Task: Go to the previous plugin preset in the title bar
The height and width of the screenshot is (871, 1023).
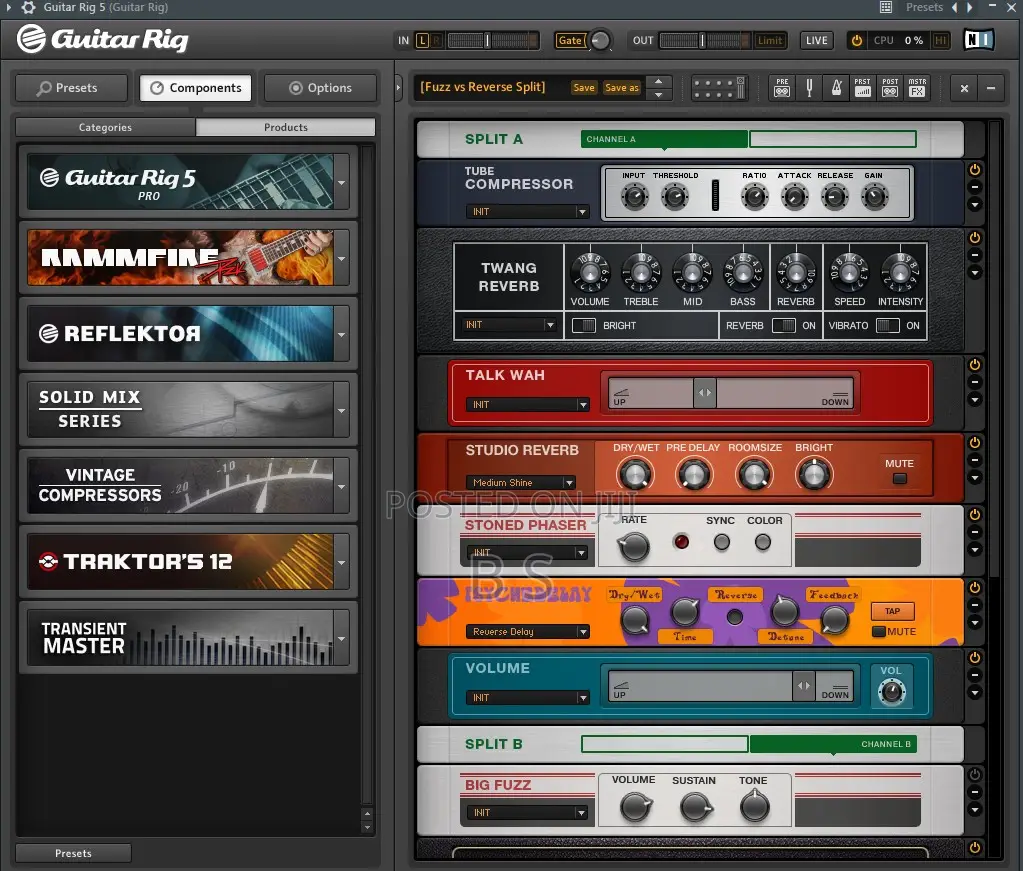Action: [x=954, y=7]
